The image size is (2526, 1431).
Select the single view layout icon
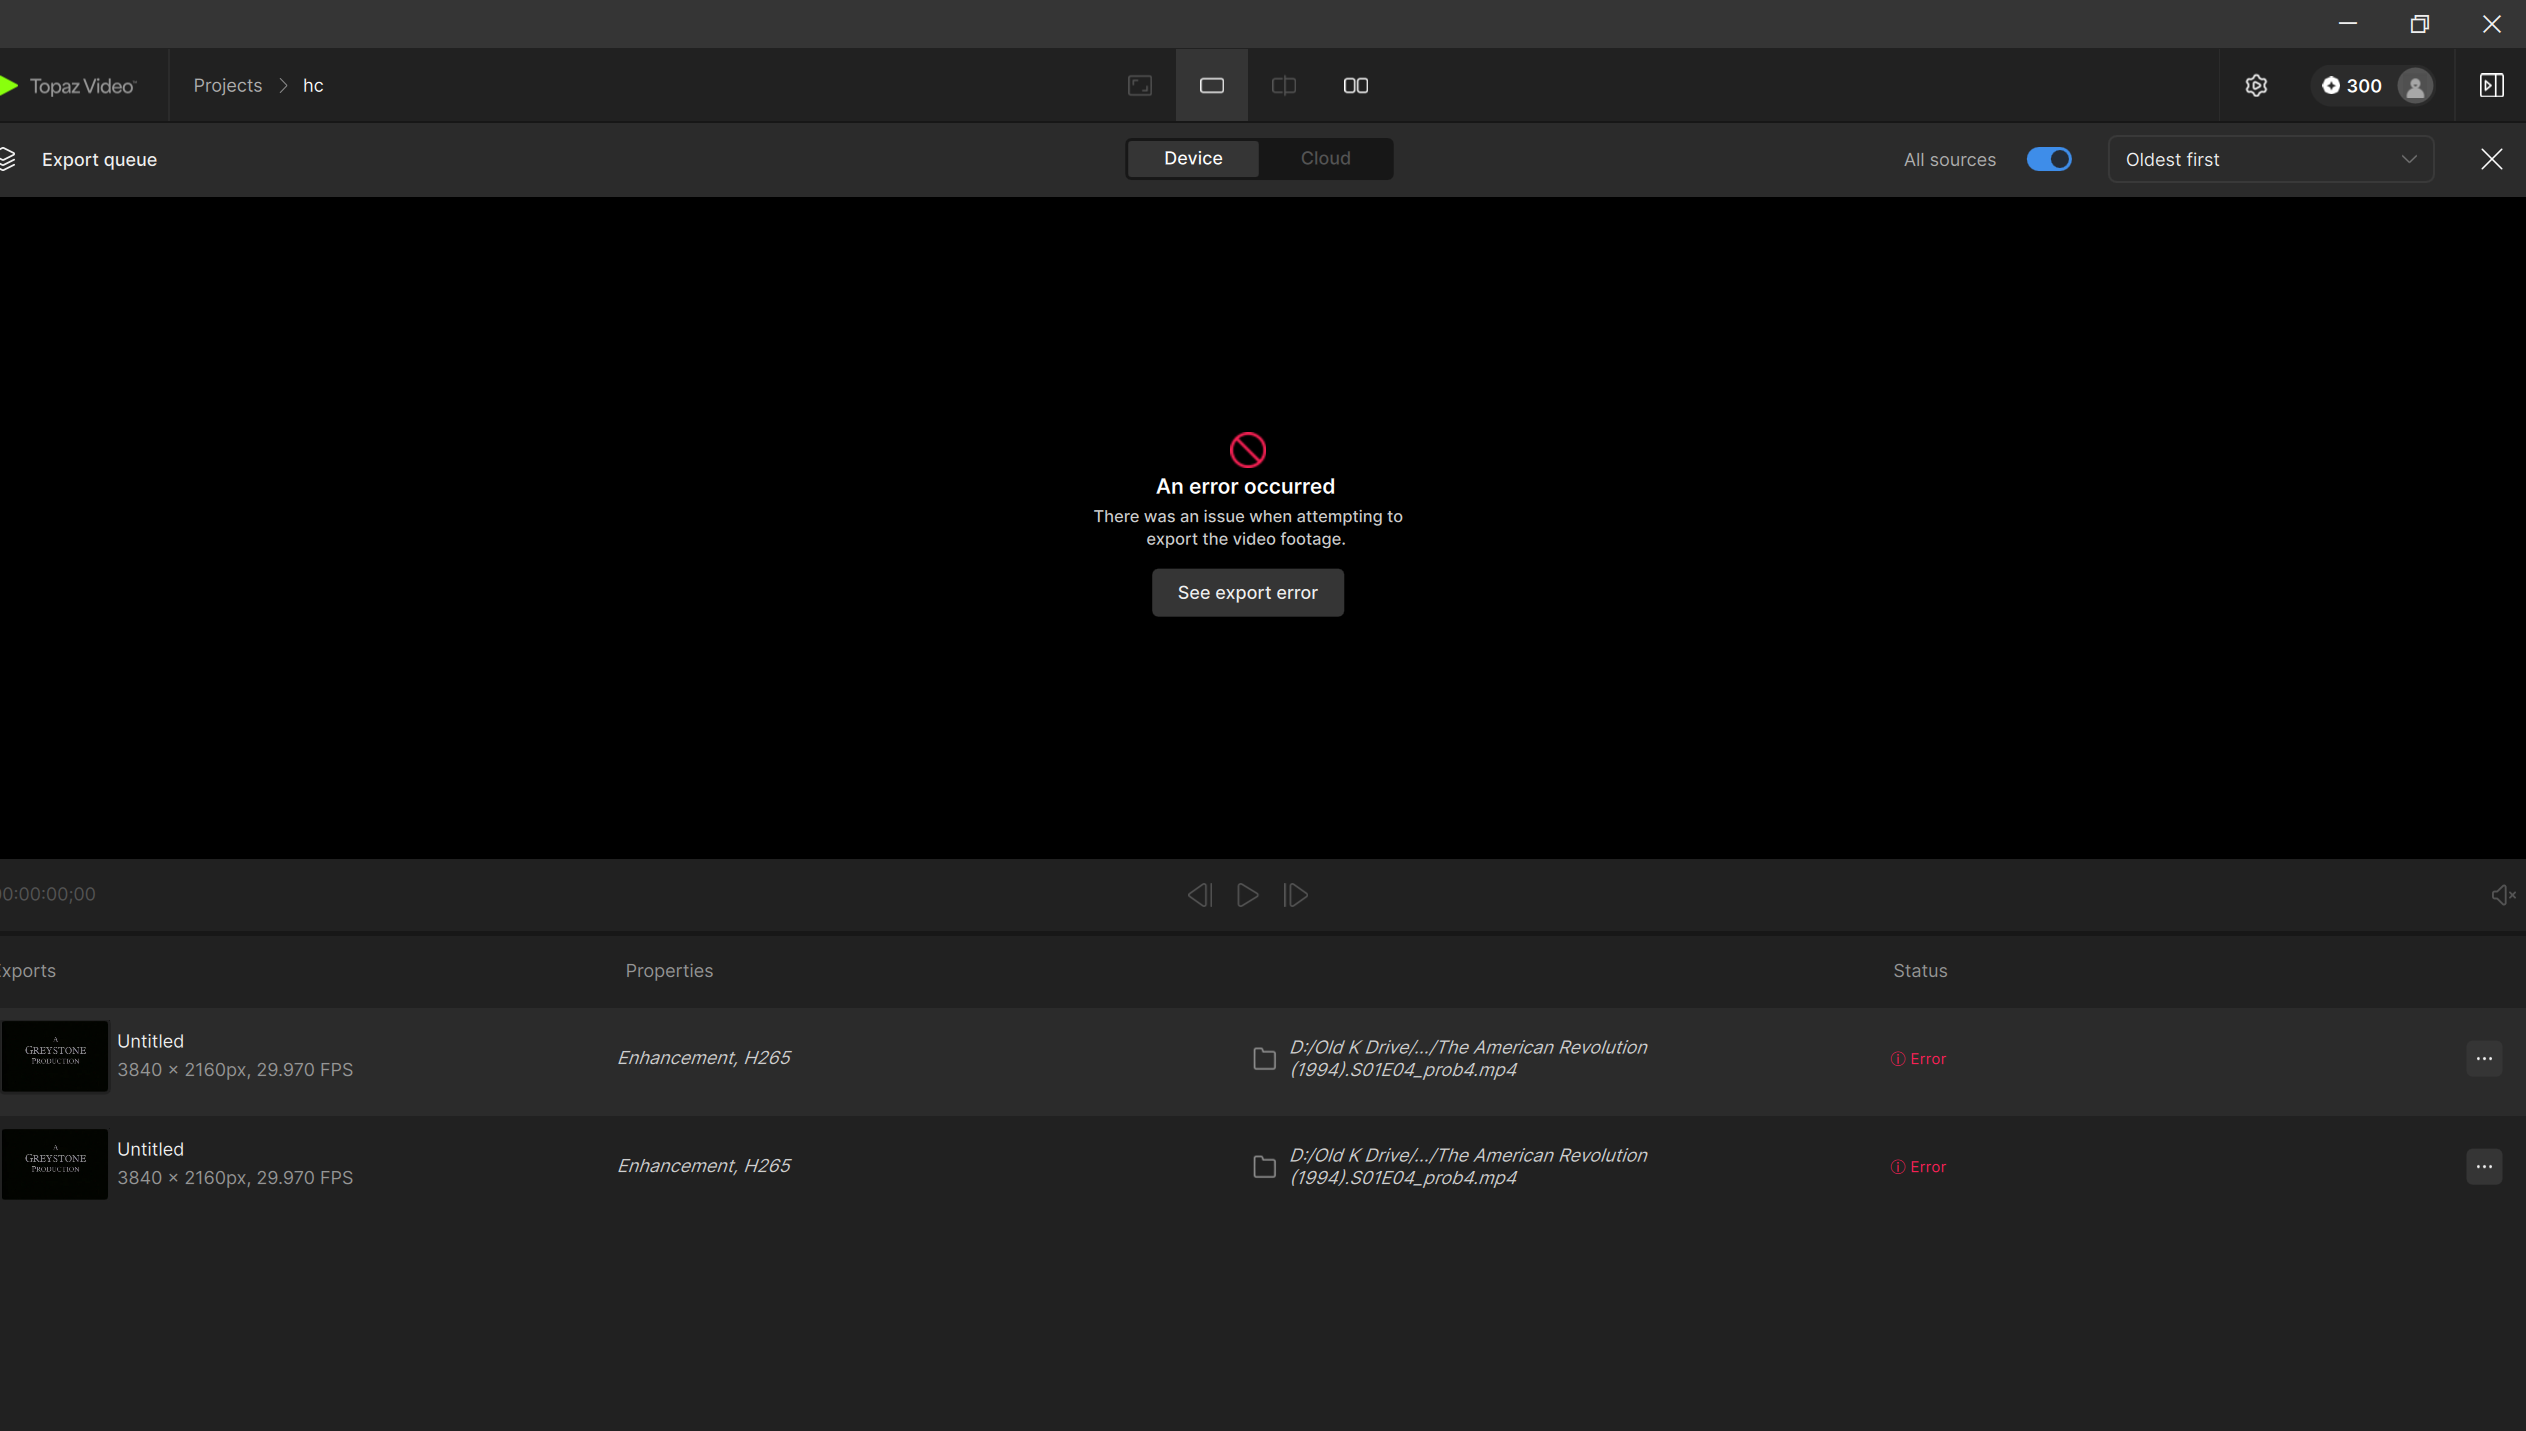point(1211,86)
